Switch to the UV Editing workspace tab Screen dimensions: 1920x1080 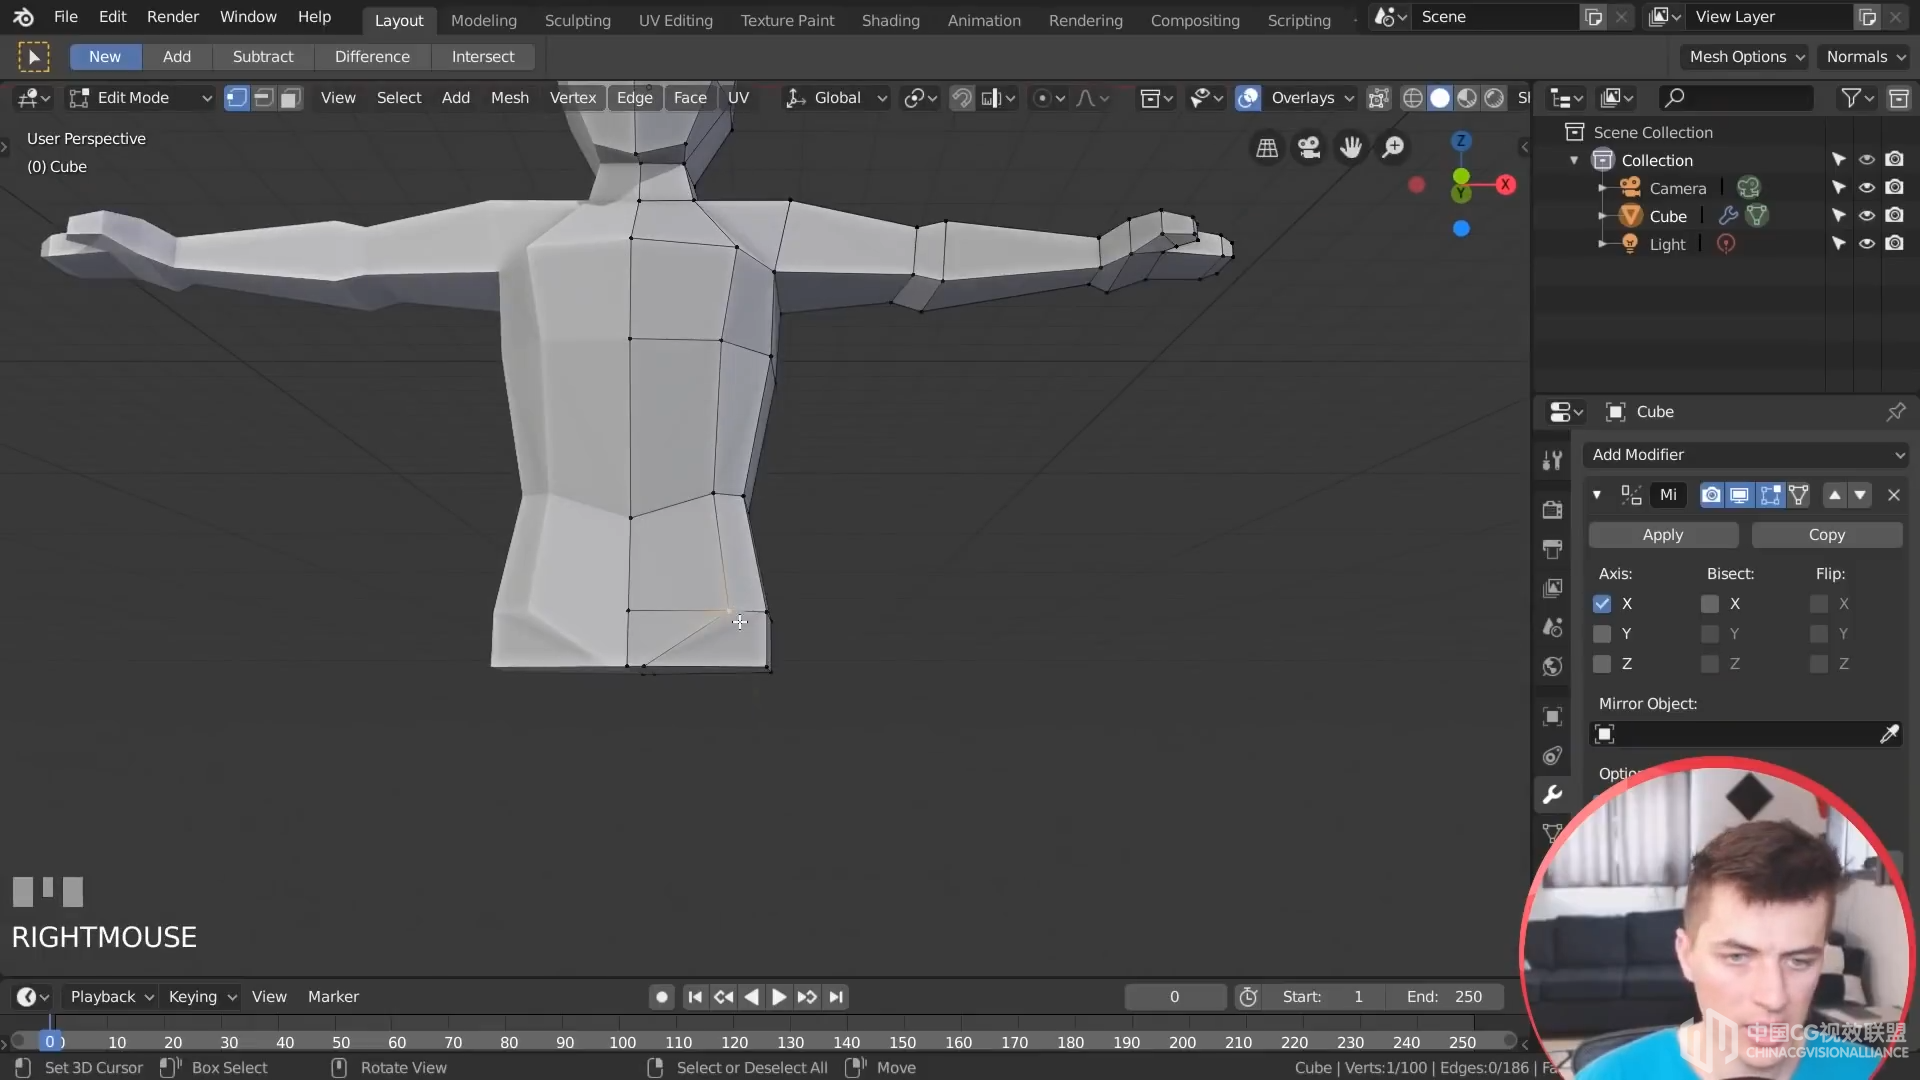(x=676, y=20)
